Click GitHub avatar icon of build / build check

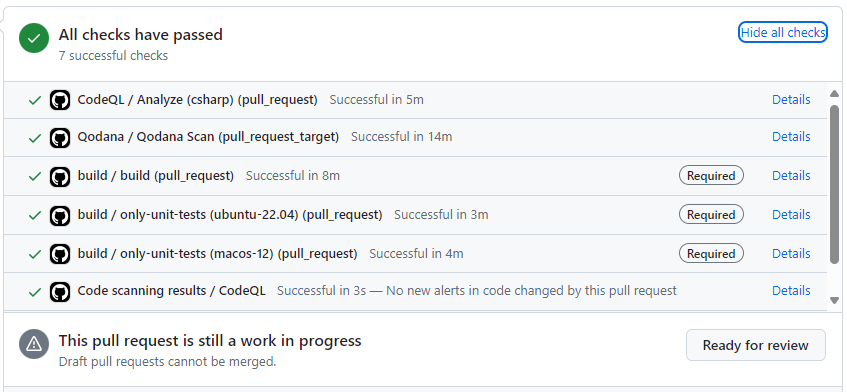tap(60, 177)
